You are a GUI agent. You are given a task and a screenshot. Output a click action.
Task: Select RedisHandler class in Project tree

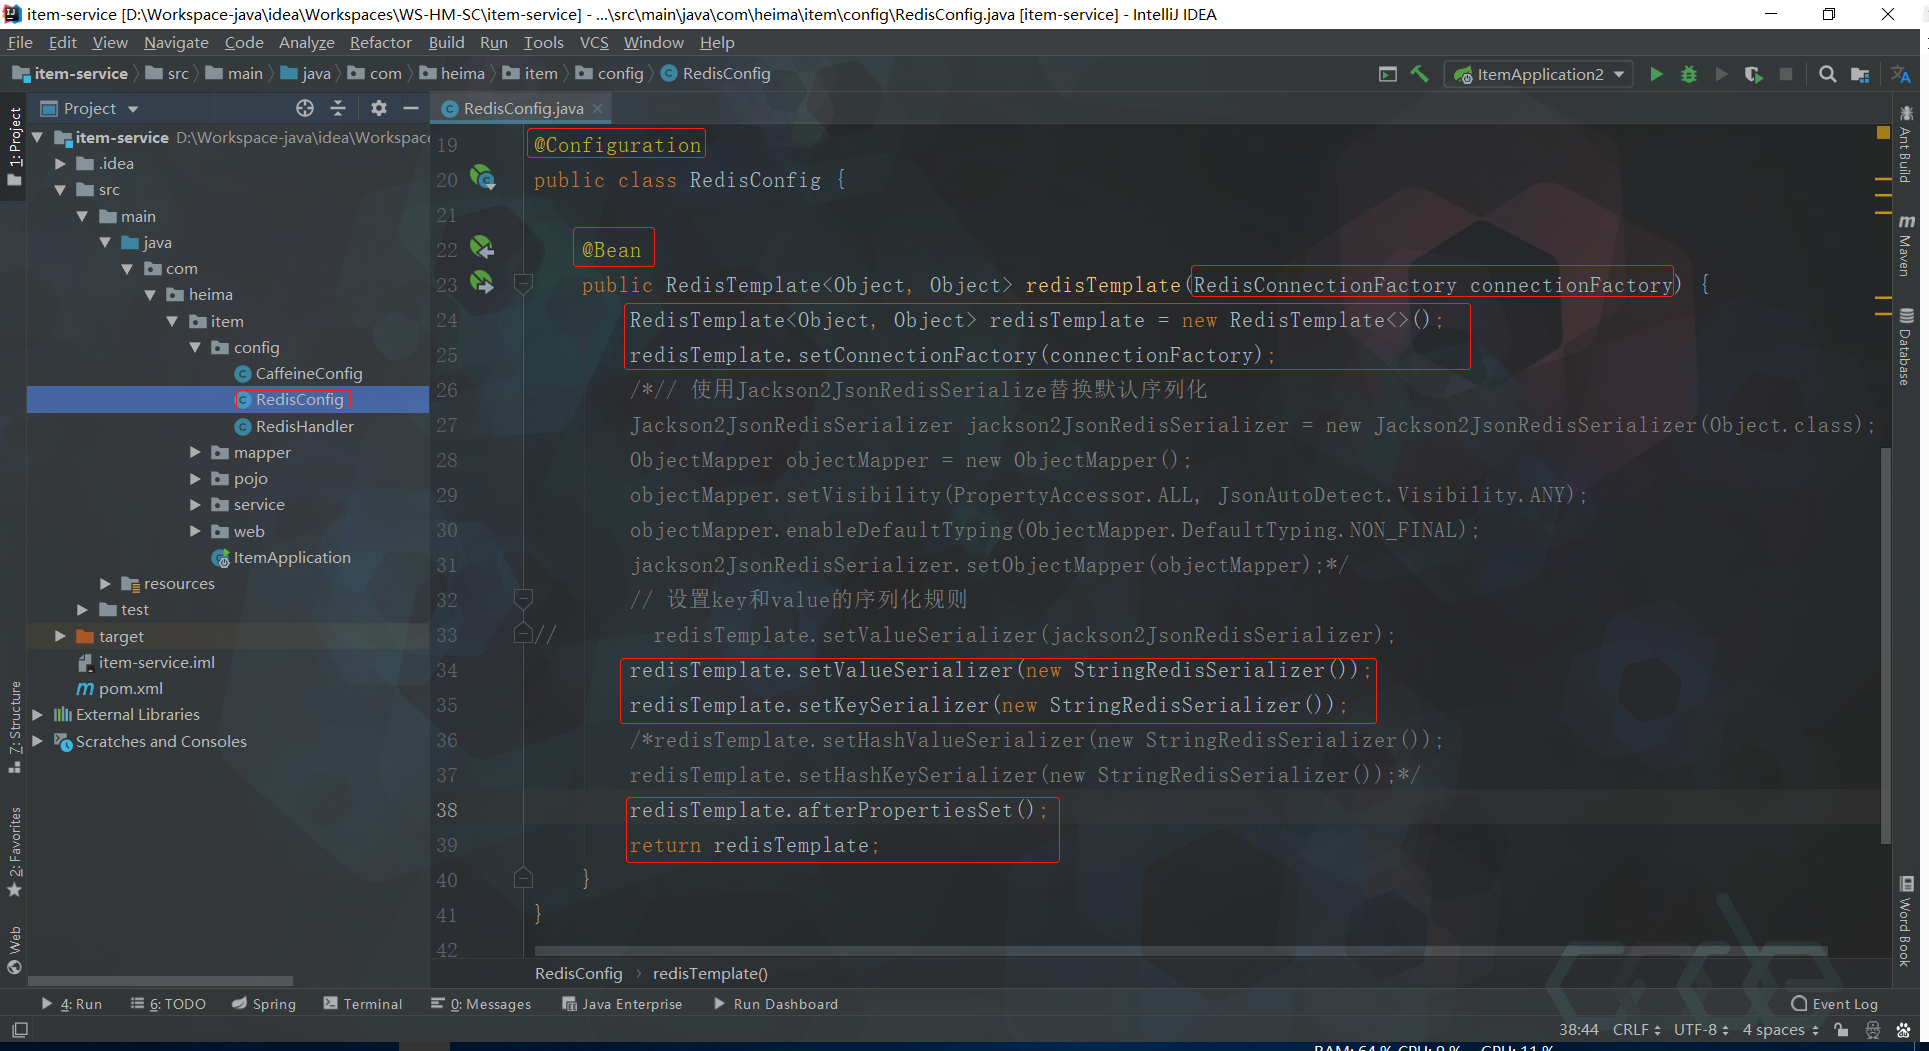click(x=294, y=426)
